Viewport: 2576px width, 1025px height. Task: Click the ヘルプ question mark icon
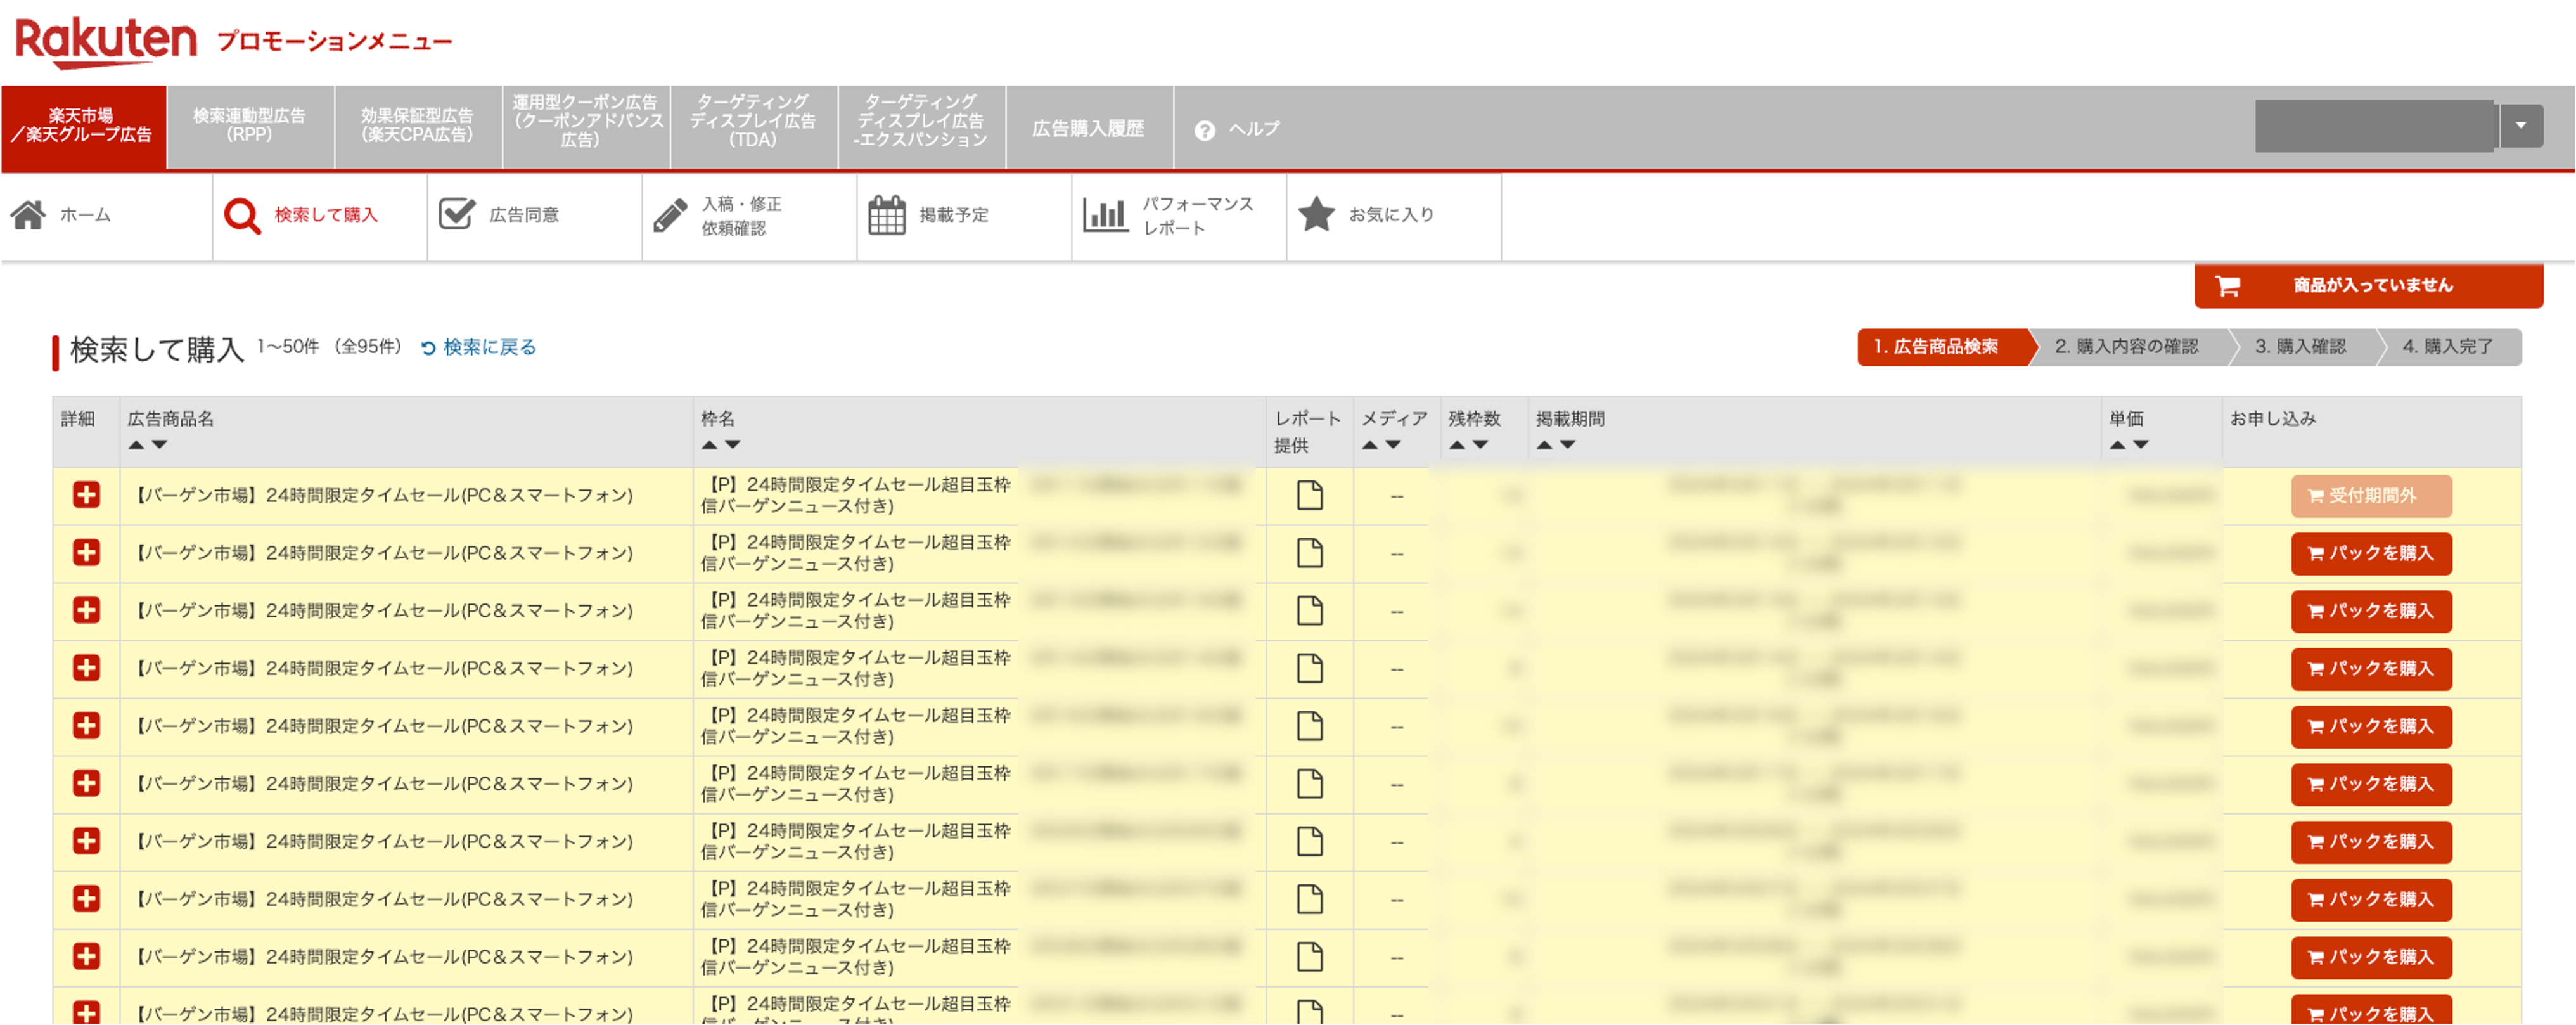1205,130
